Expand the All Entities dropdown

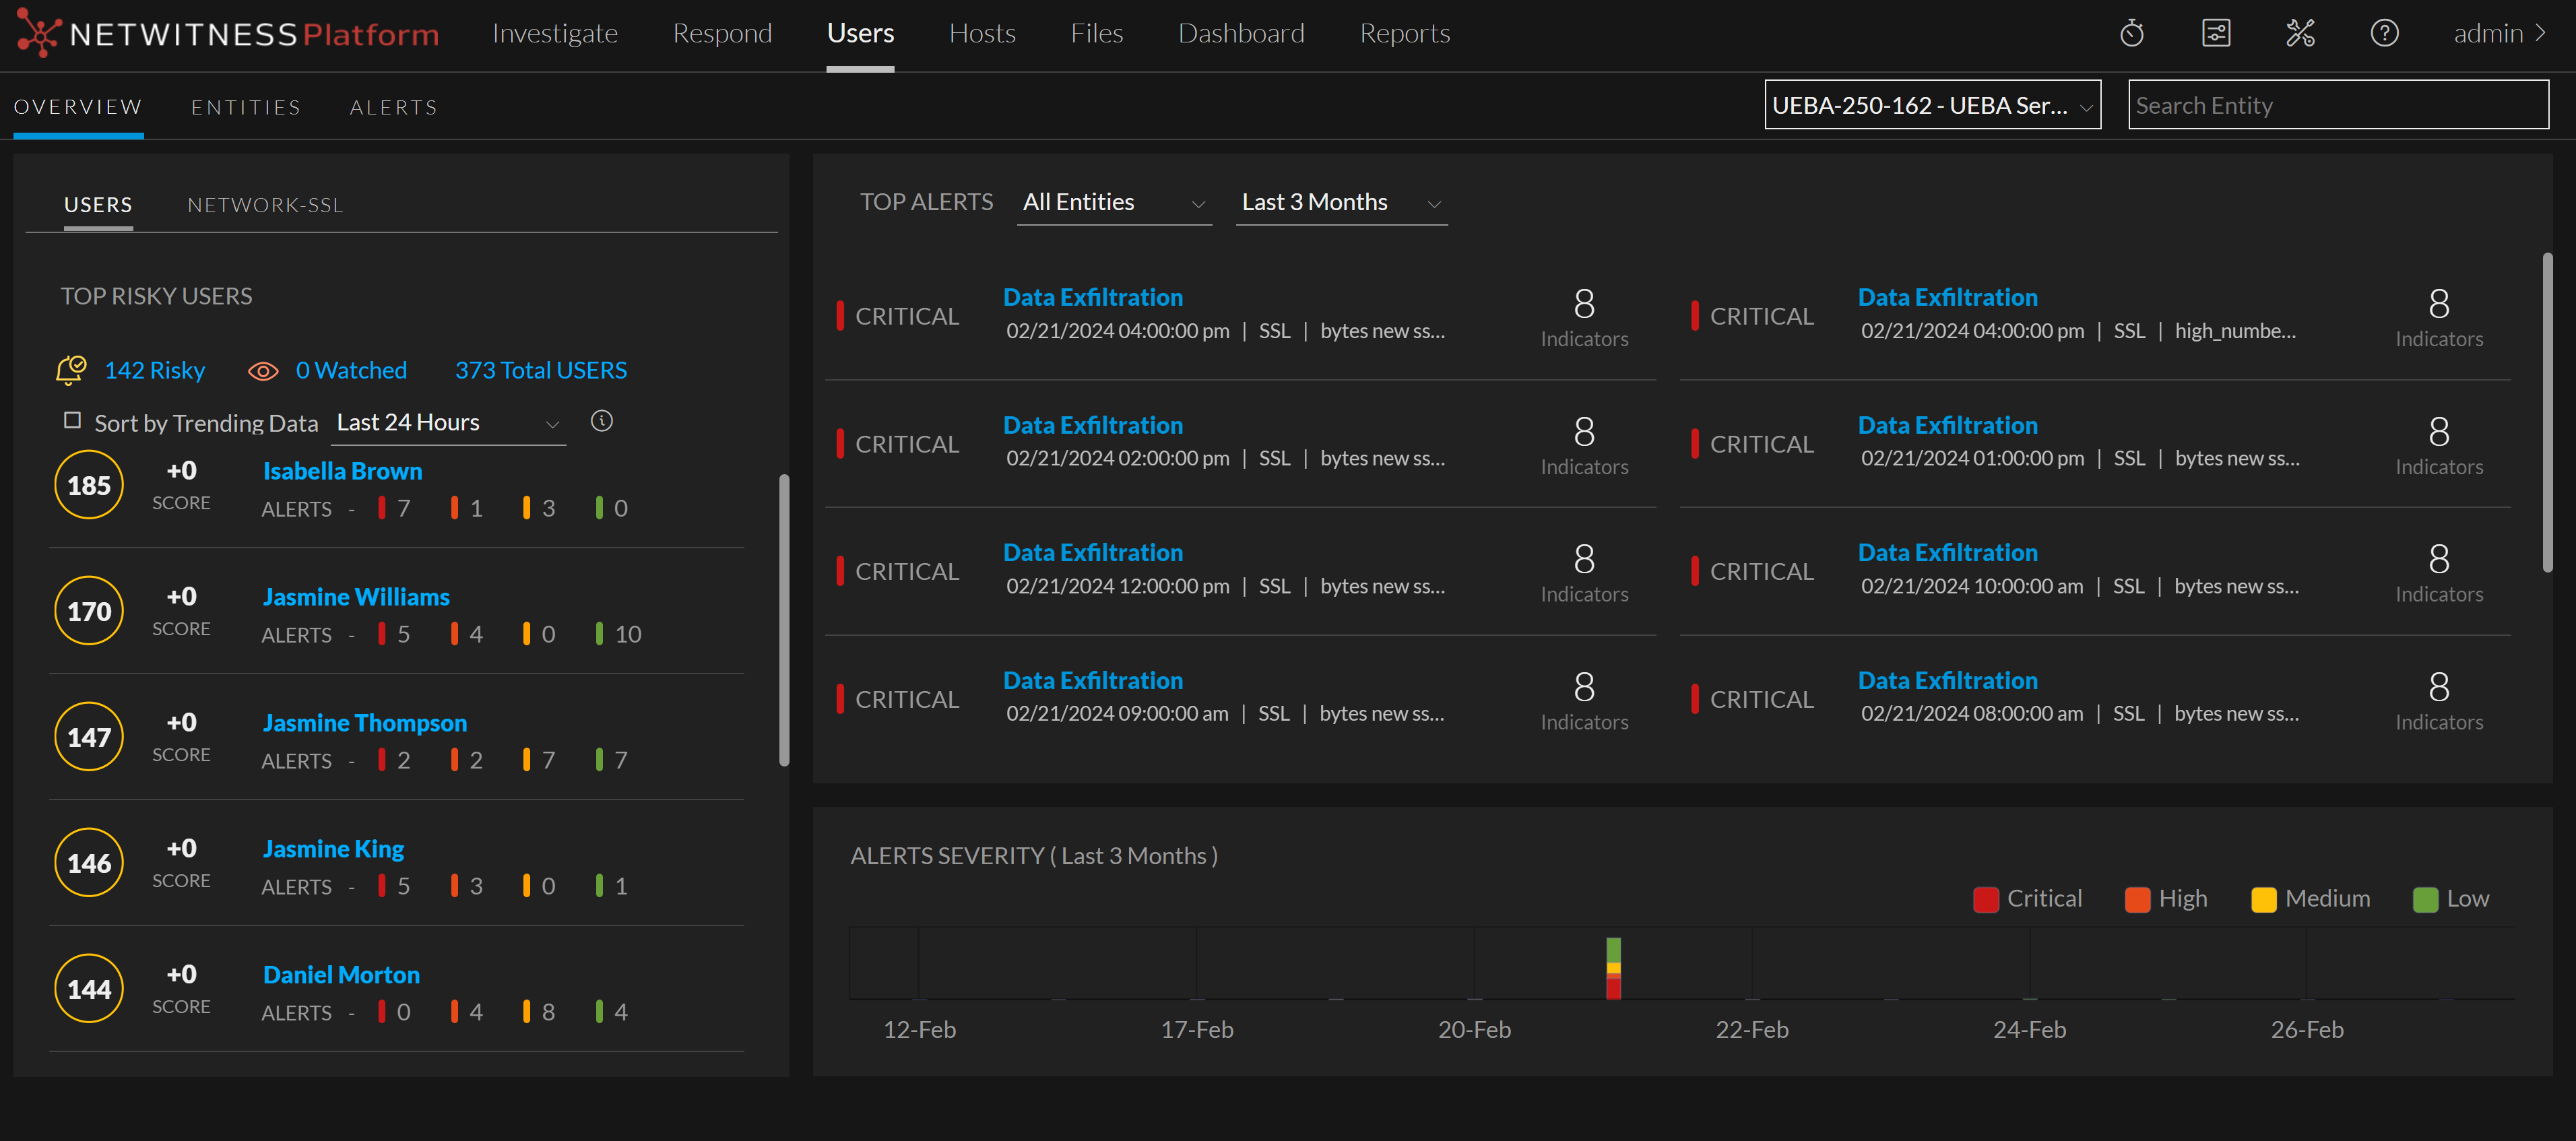coord(1113,203)
